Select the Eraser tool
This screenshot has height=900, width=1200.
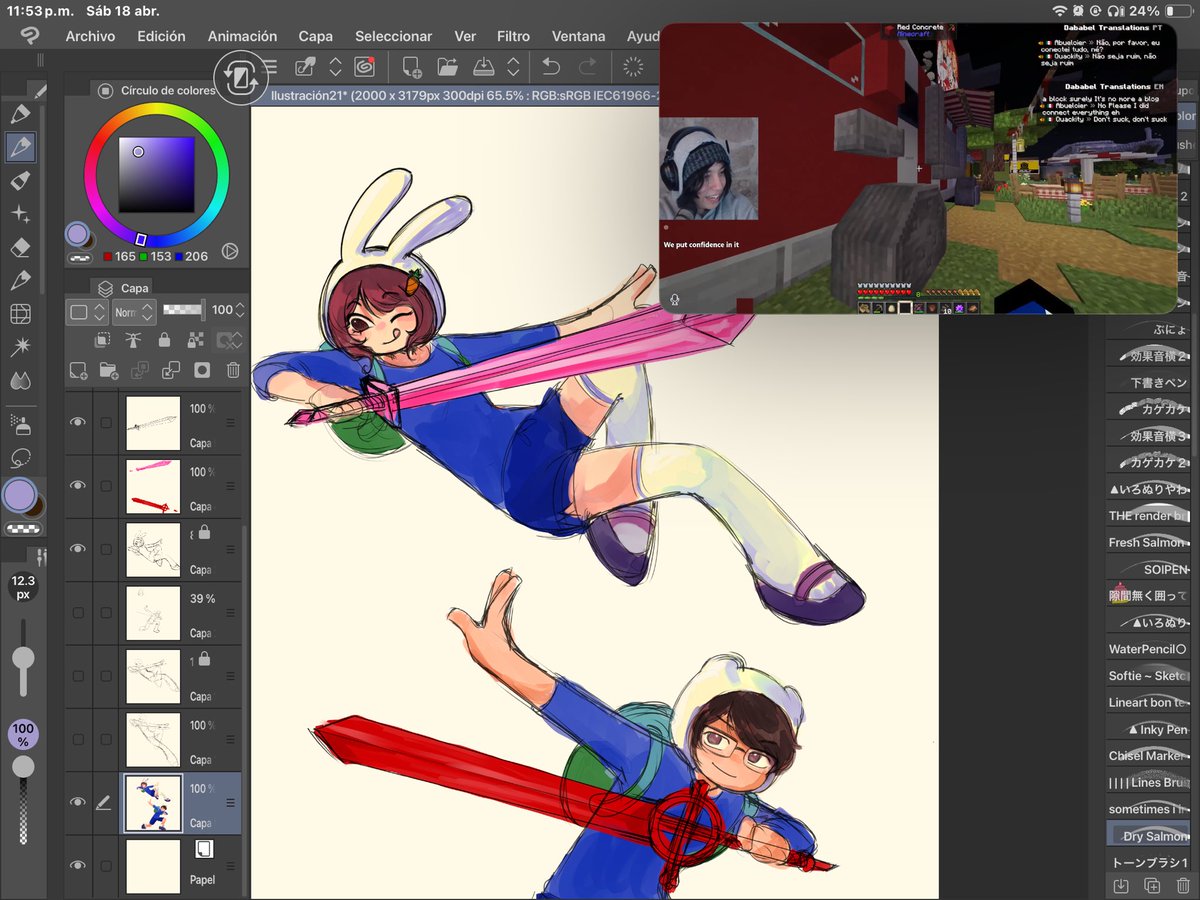point(20,248)
